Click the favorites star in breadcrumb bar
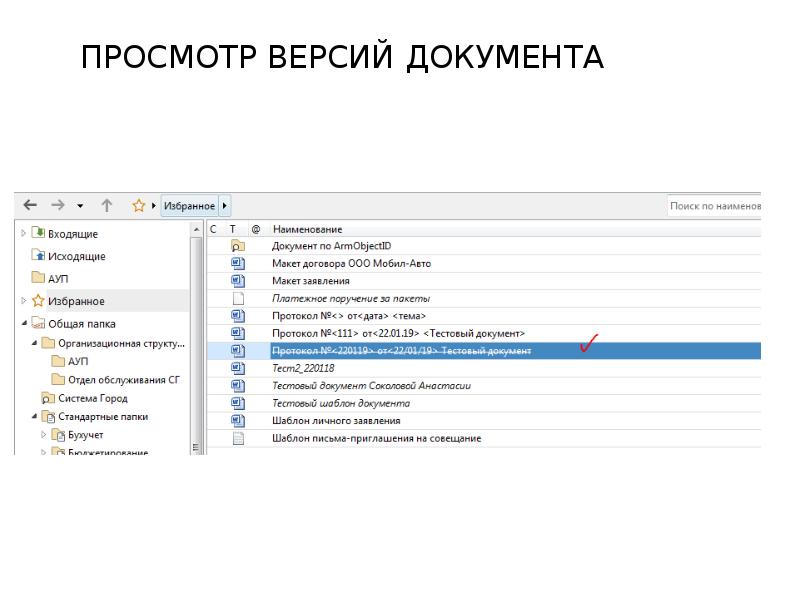 (139, 206)
